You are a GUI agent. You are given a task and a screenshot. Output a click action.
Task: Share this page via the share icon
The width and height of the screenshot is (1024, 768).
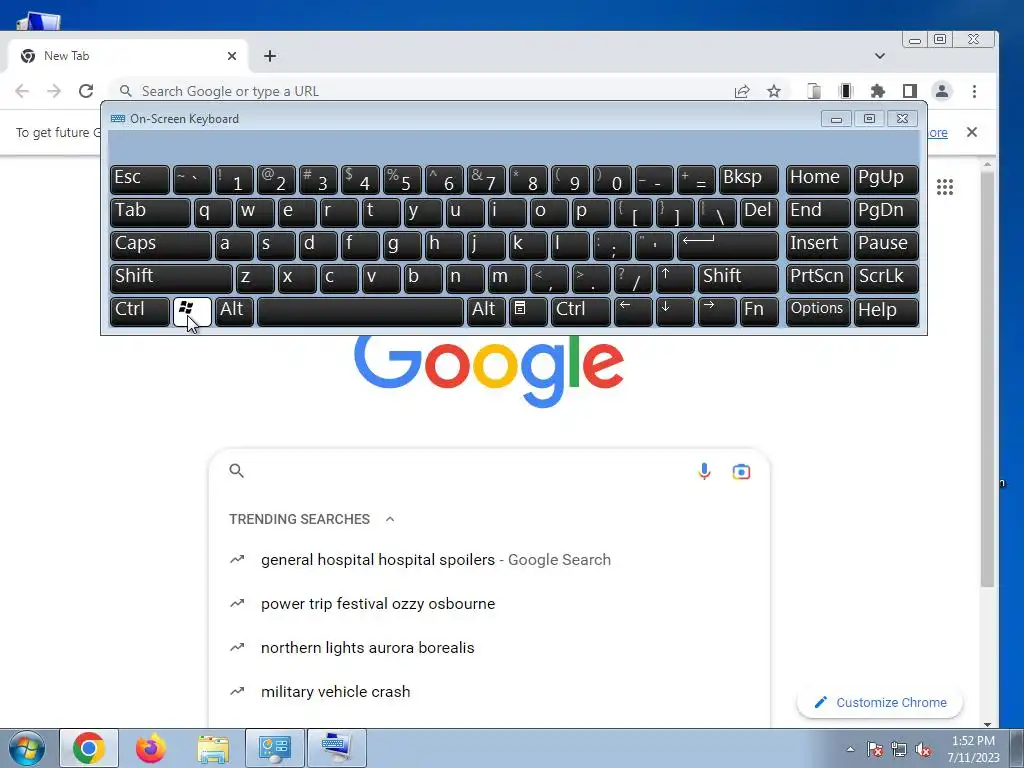click(742, 91)
